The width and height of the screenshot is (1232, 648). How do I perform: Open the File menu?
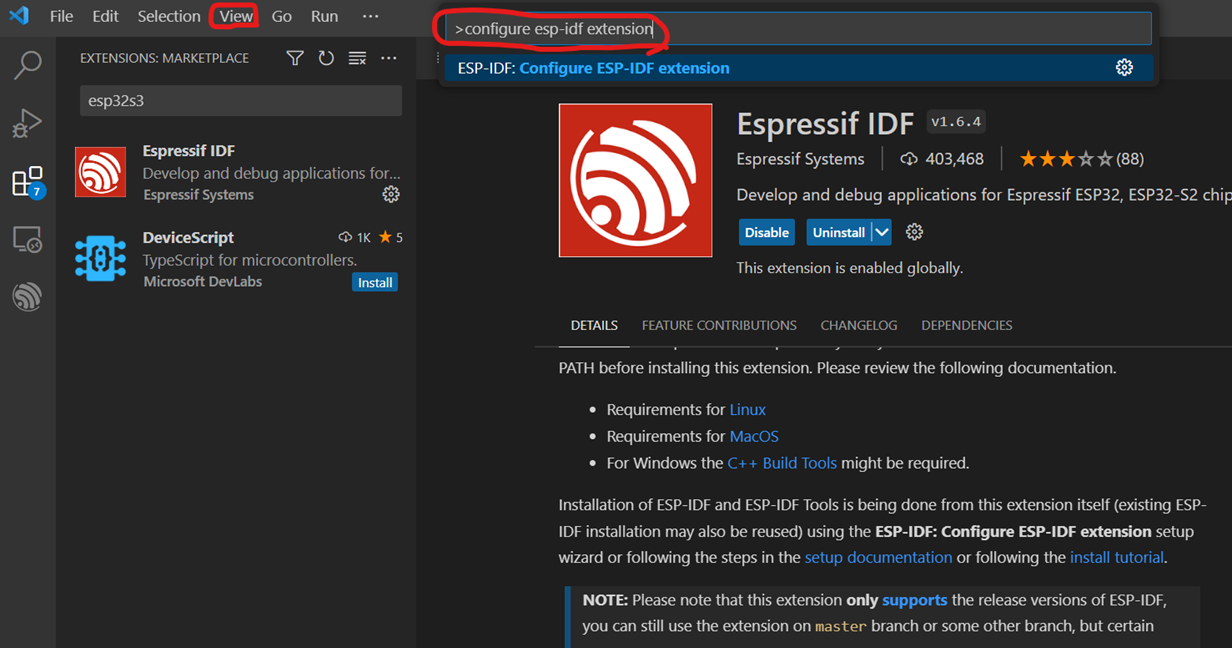62,16
